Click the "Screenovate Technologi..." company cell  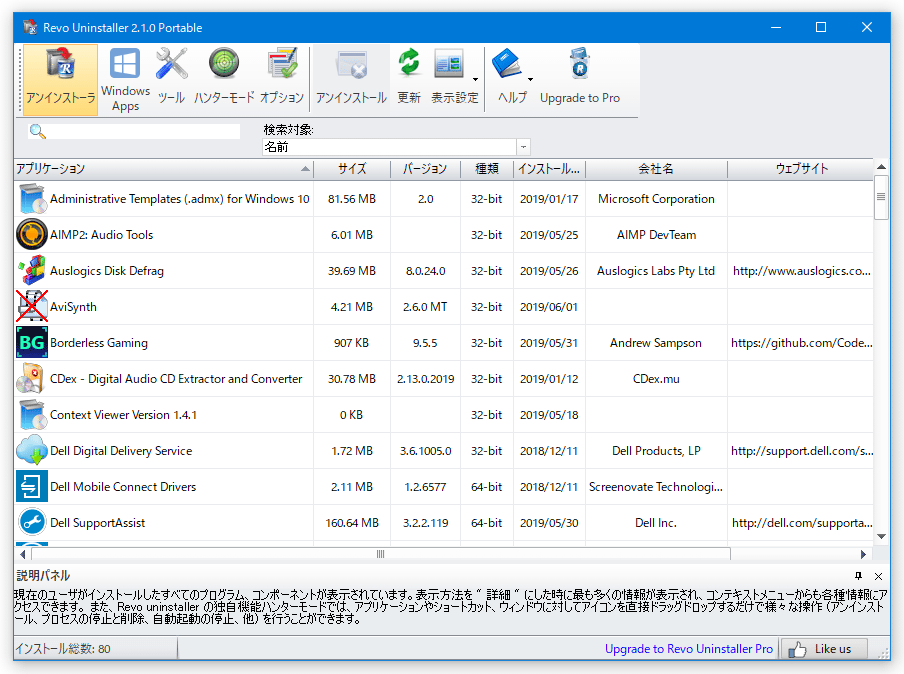coord(656,487)
